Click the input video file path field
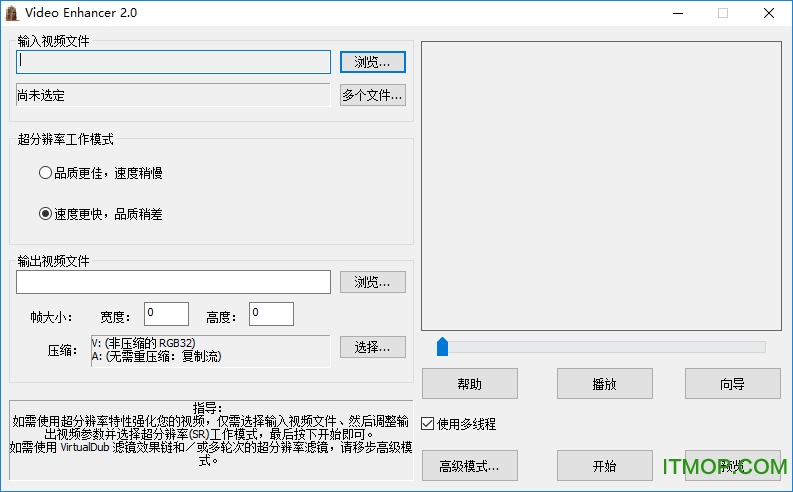 pos(173,62)
